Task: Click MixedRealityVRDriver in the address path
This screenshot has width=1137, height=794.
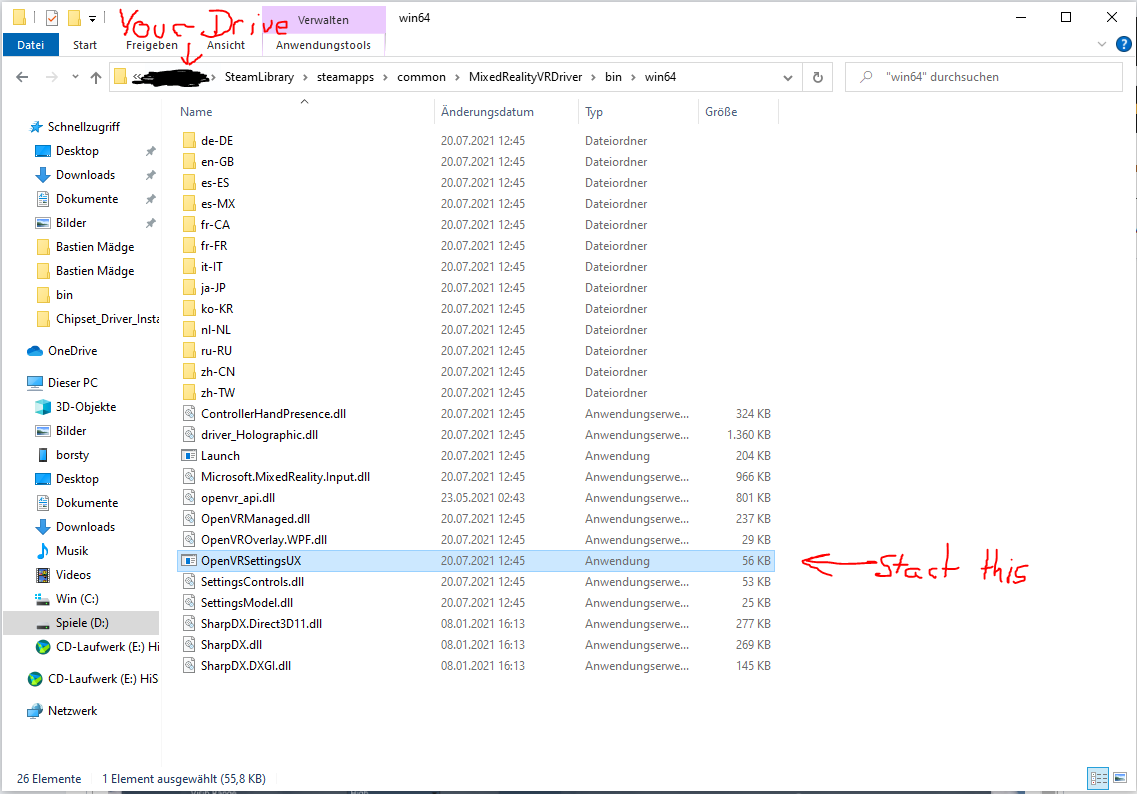Action: [525, 77]
